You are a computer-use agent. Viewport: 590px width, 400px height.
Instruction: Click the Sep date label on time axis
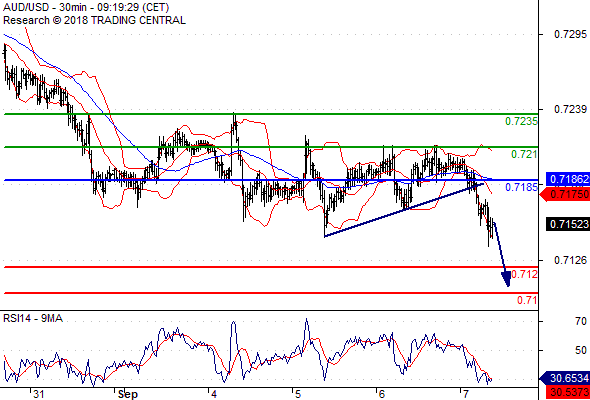(x=128, y=394)
